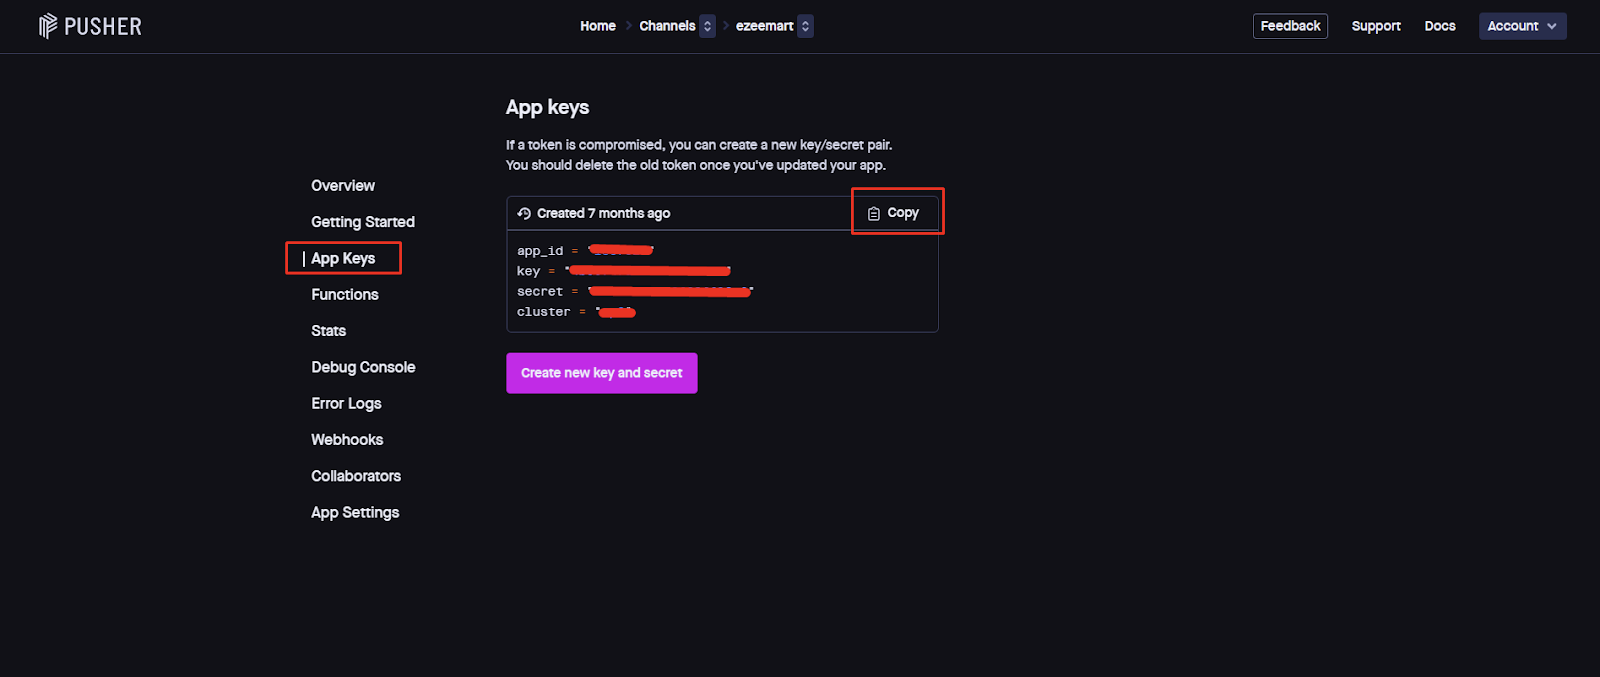Open Overview in the sidebar
1600x677 pixels.
point(343,186)
